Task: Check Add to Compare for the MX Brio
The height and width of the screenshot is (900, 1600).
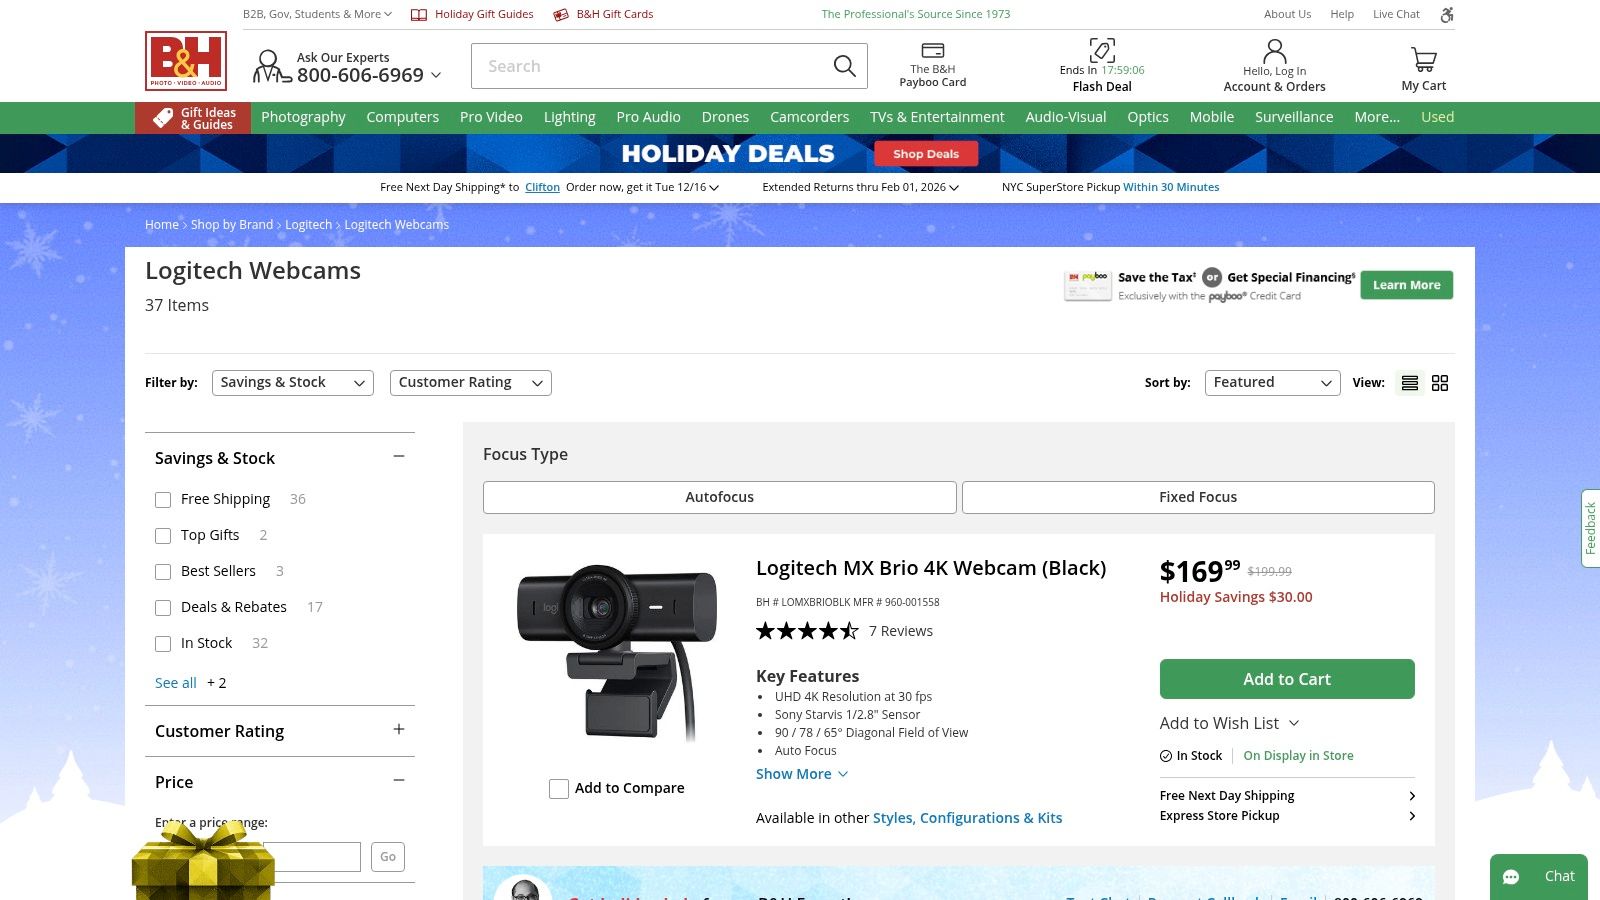Action: (x=559, y=789)
